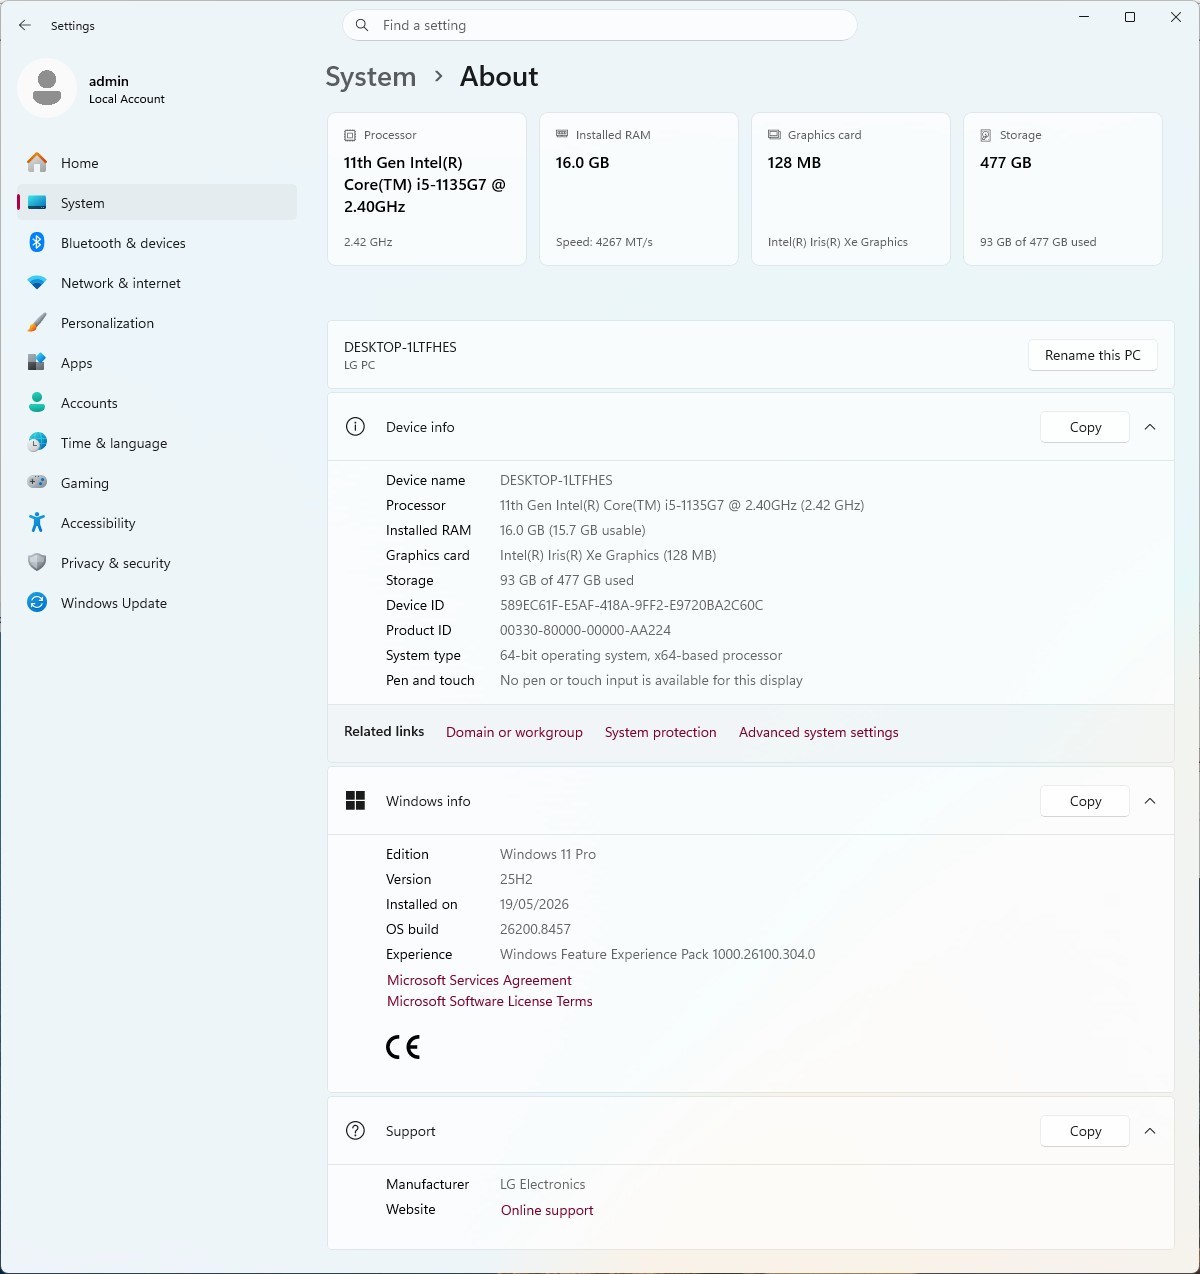The image size is (1200, 1274).
Task: Click the Installed RAM 16.0 GB card
Action: coord(638,189)
